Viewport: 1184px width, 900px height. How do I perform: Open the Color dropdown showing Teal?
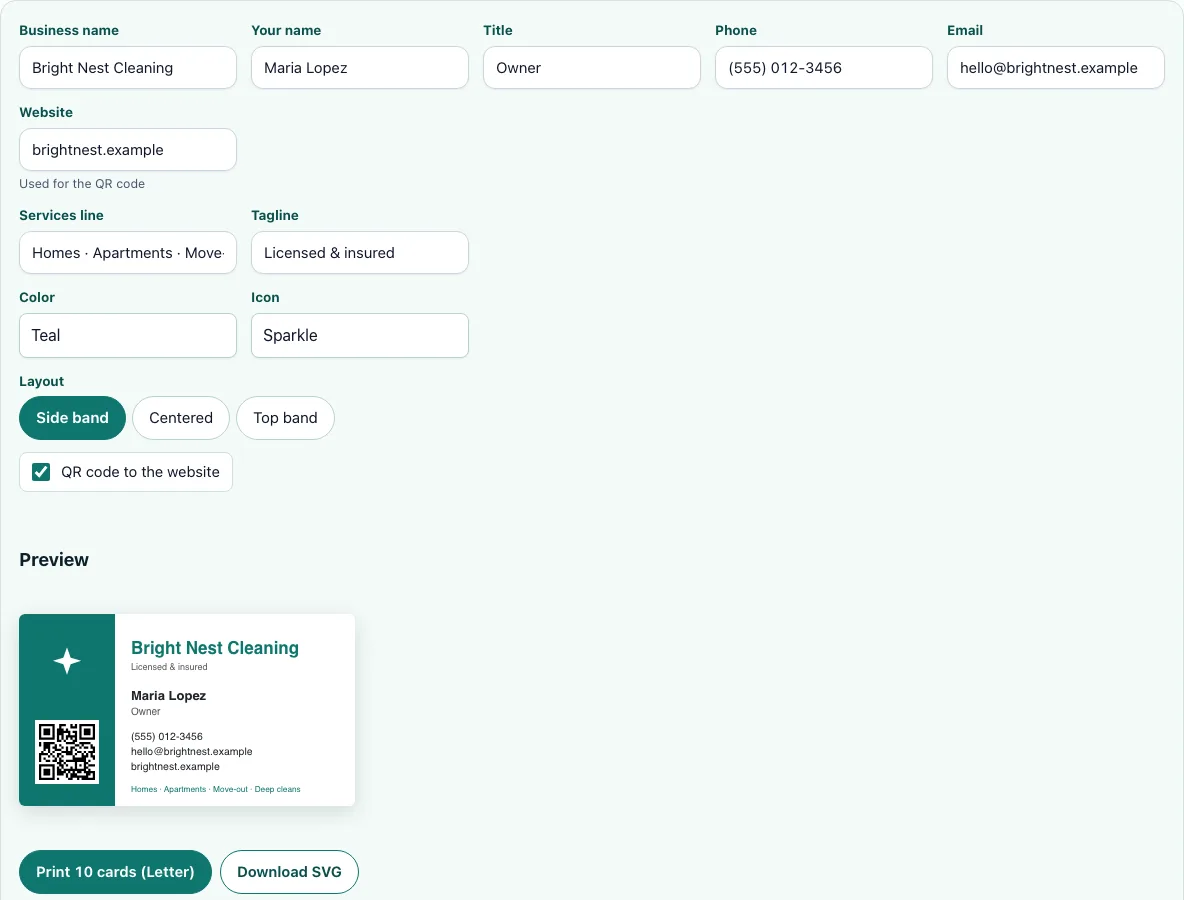point(128,335)
